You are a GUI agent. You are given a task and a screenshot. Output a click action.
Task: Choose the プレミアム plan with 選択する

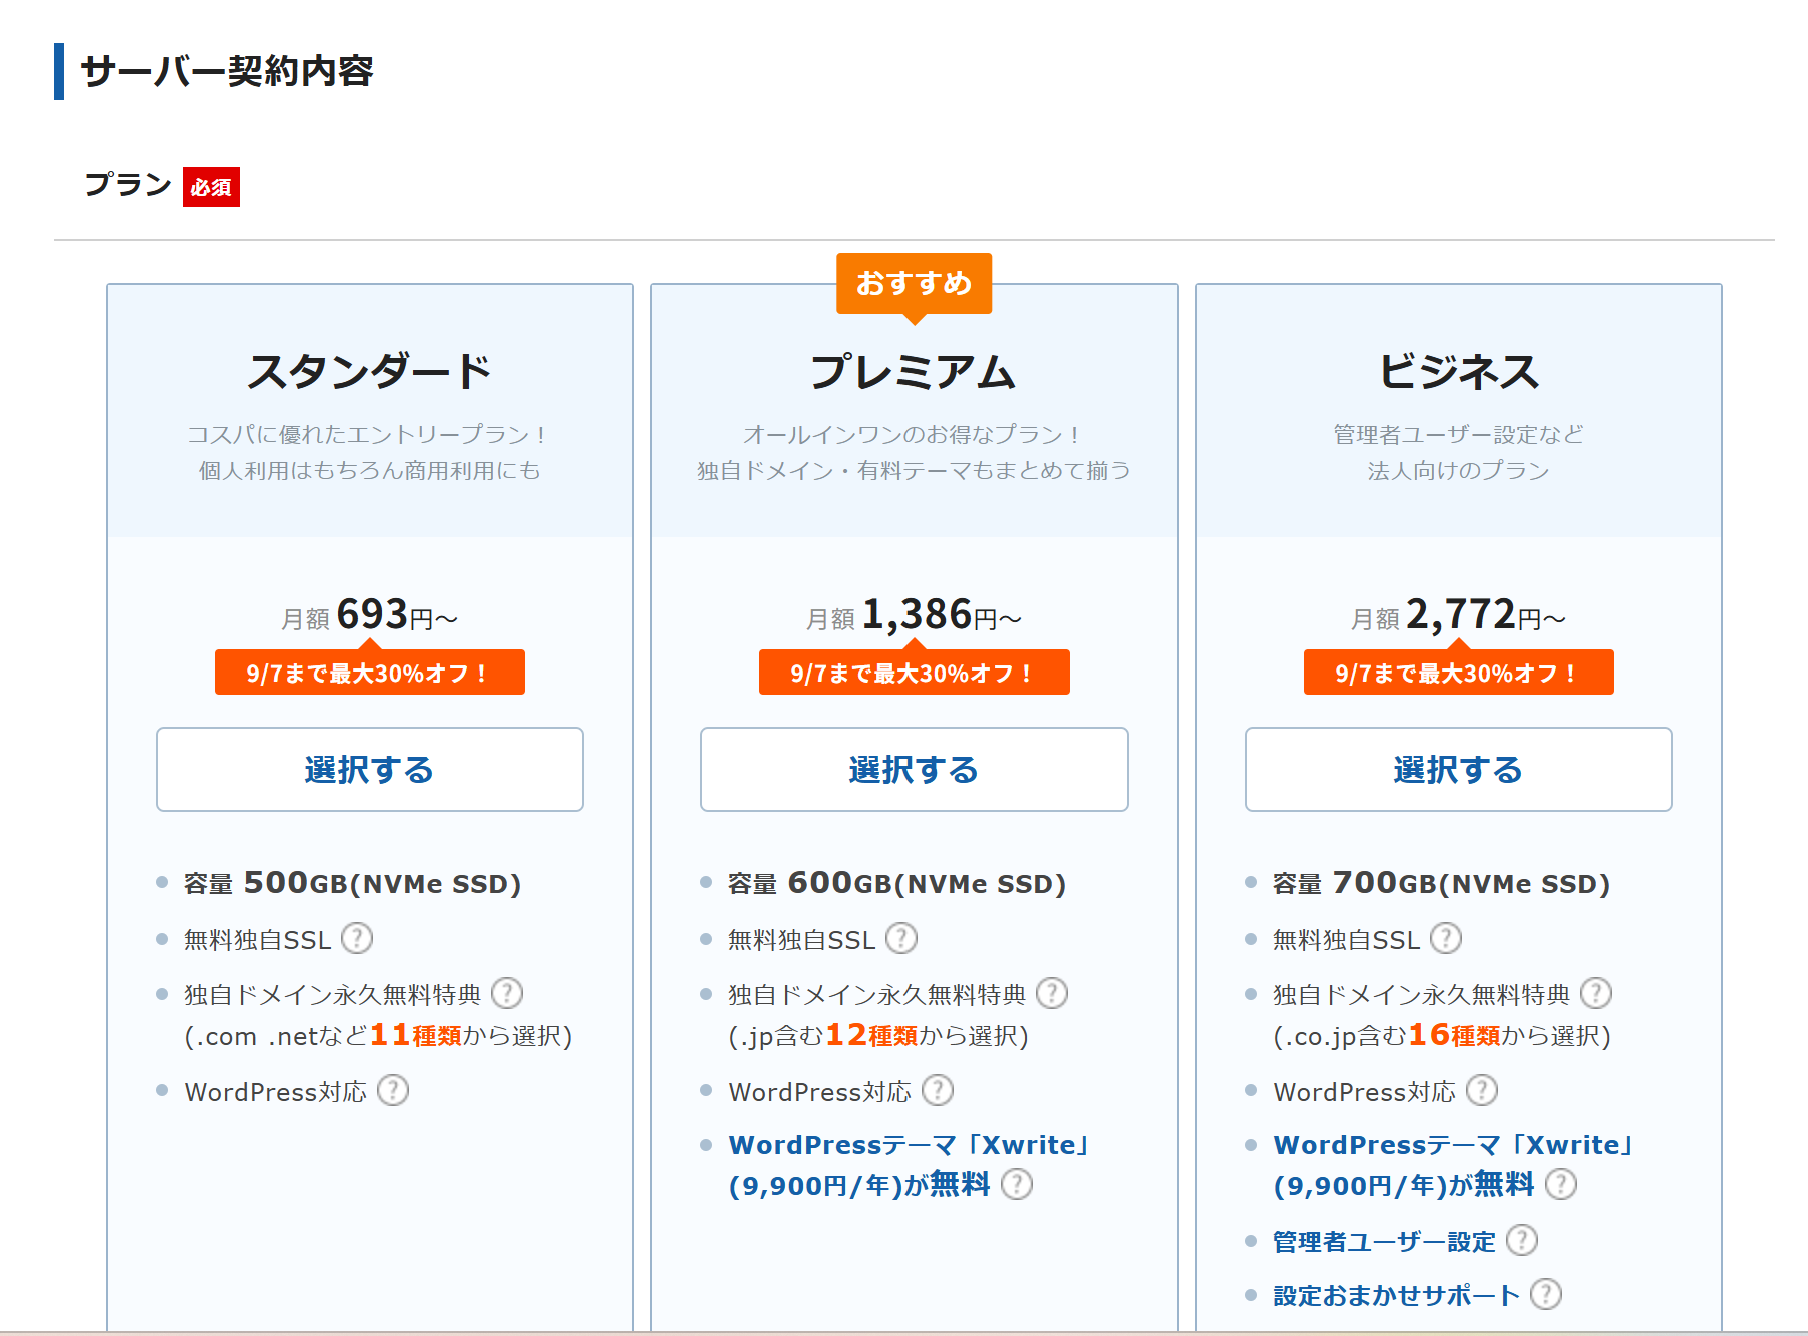click(914, 769)
